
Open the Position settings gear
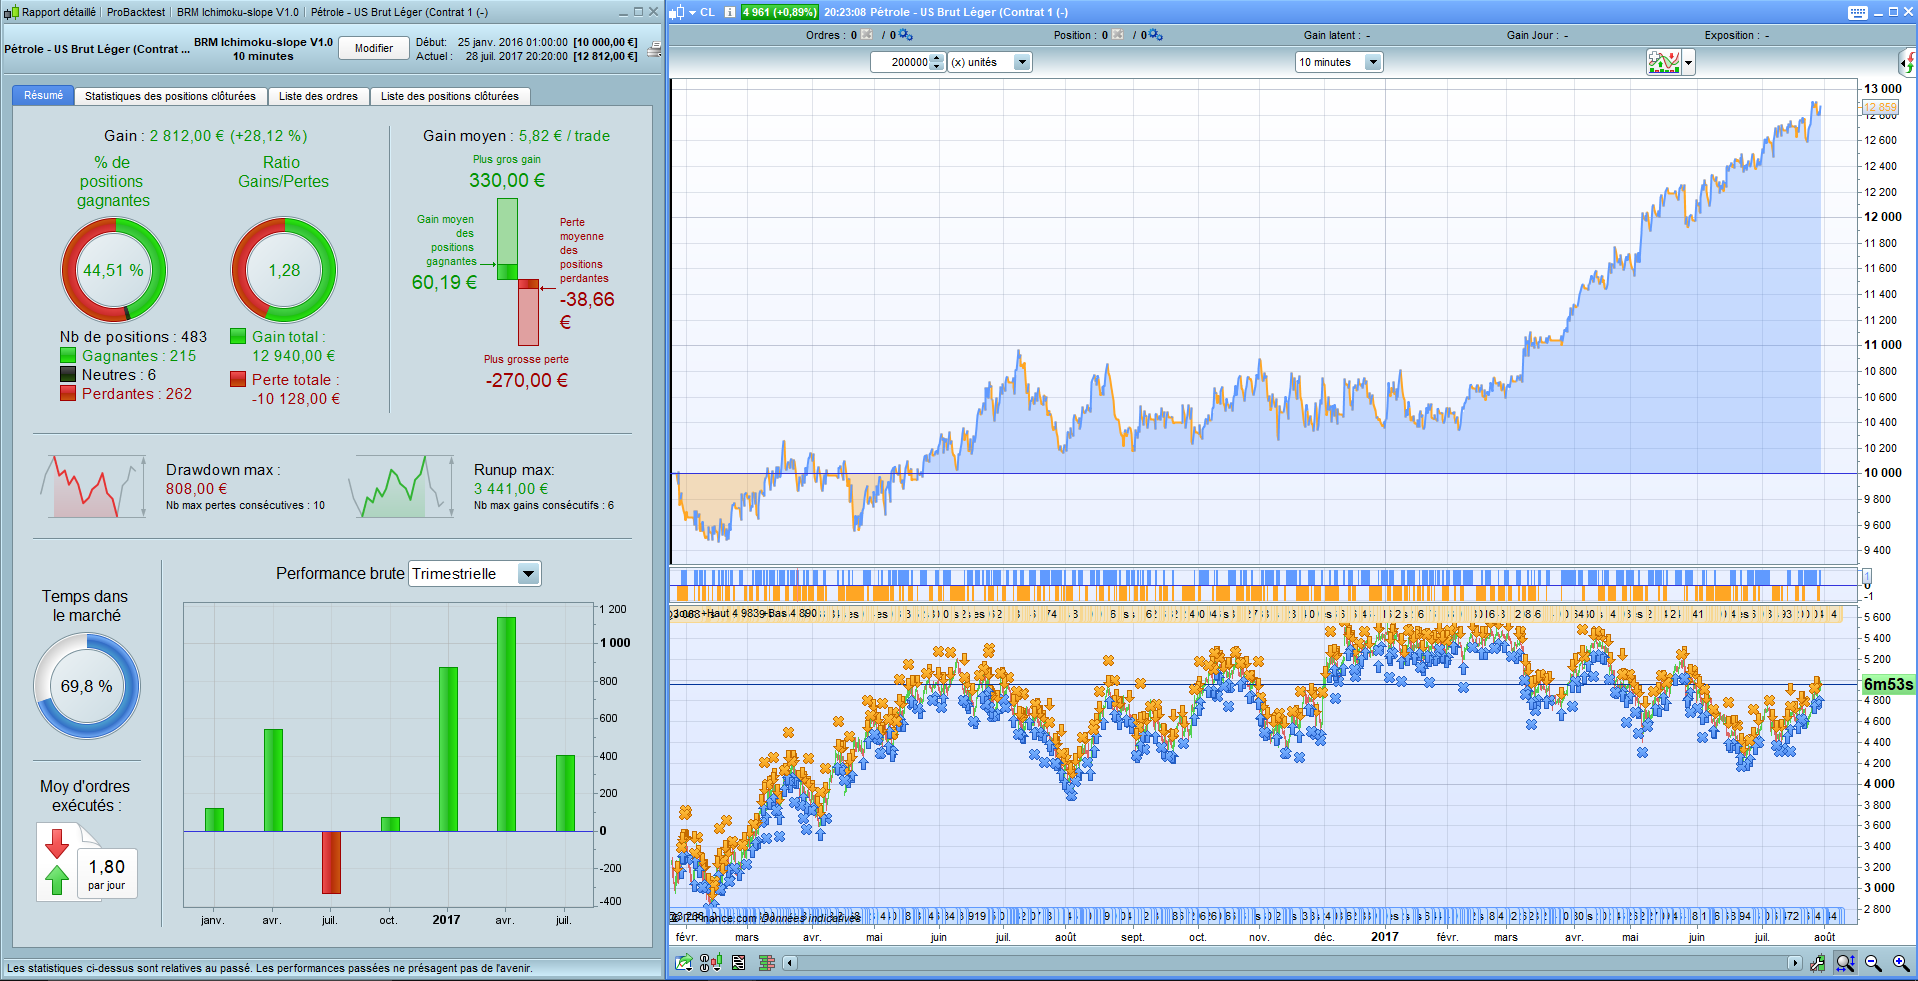click(x=1155, y=35)
